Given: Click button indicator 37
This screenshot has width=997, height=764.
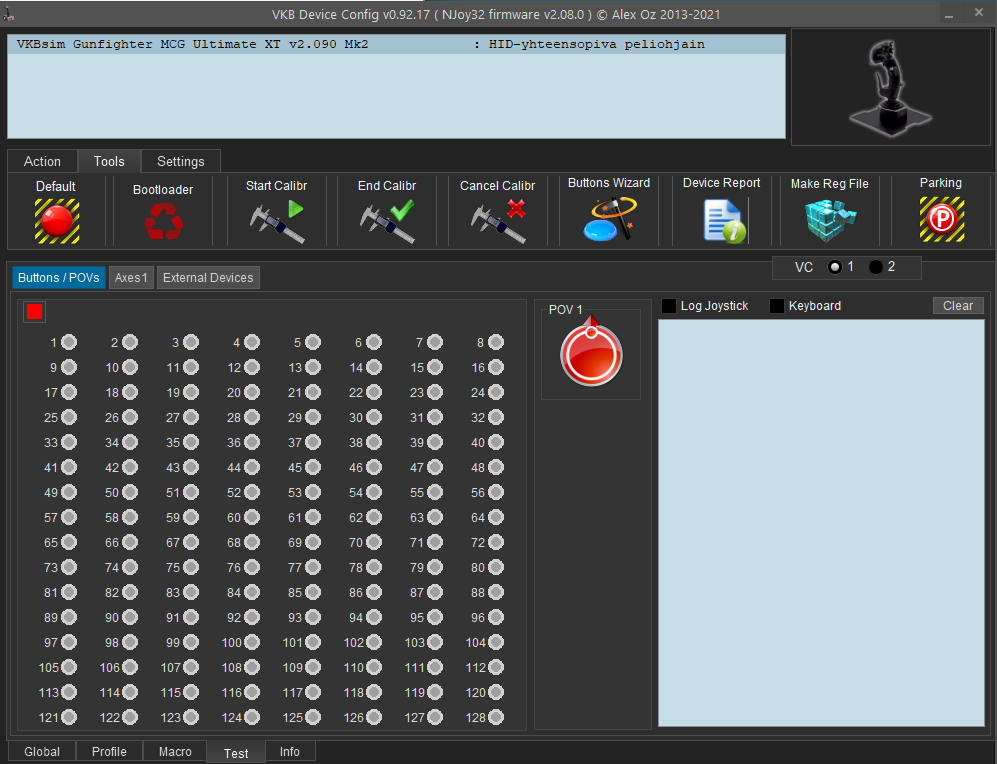Looking at the screenshot, I should click(313, 442).
